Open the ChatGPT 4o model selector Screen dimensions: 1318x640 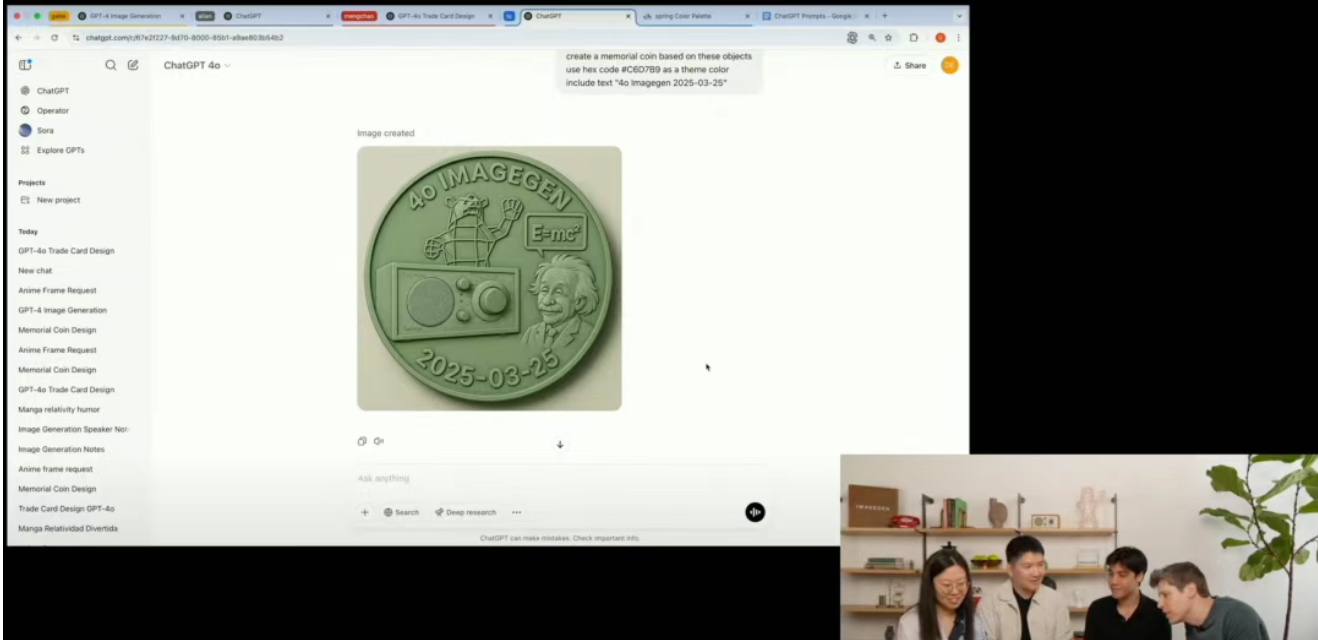(x=197, y=65)
